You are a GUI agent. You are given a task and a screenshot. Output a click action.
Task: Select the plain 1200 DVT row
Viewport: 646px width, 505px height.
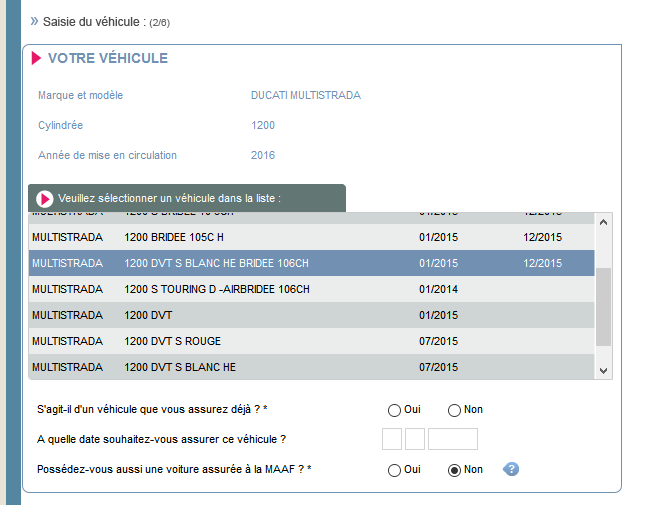pos(311,315)
